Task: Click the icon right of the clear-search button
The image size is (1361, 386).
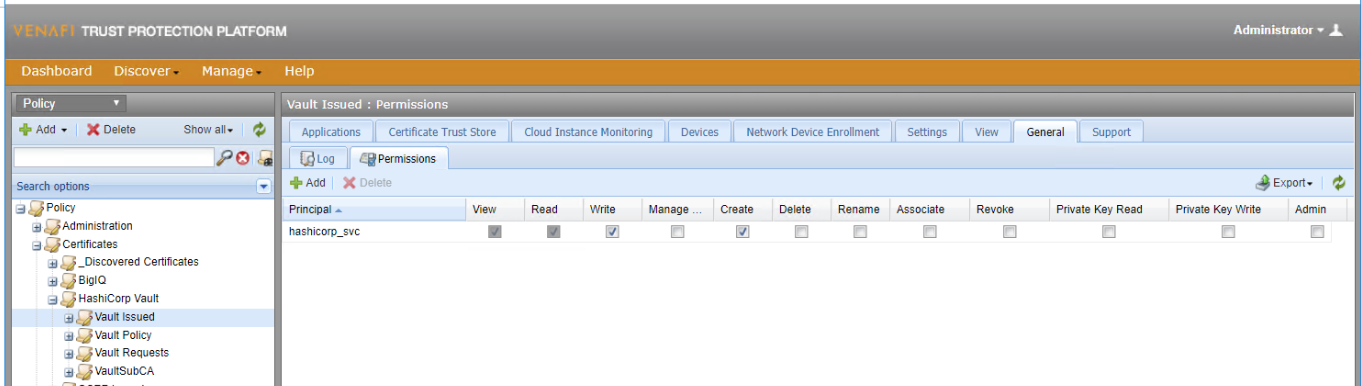Action: (265, 158)
